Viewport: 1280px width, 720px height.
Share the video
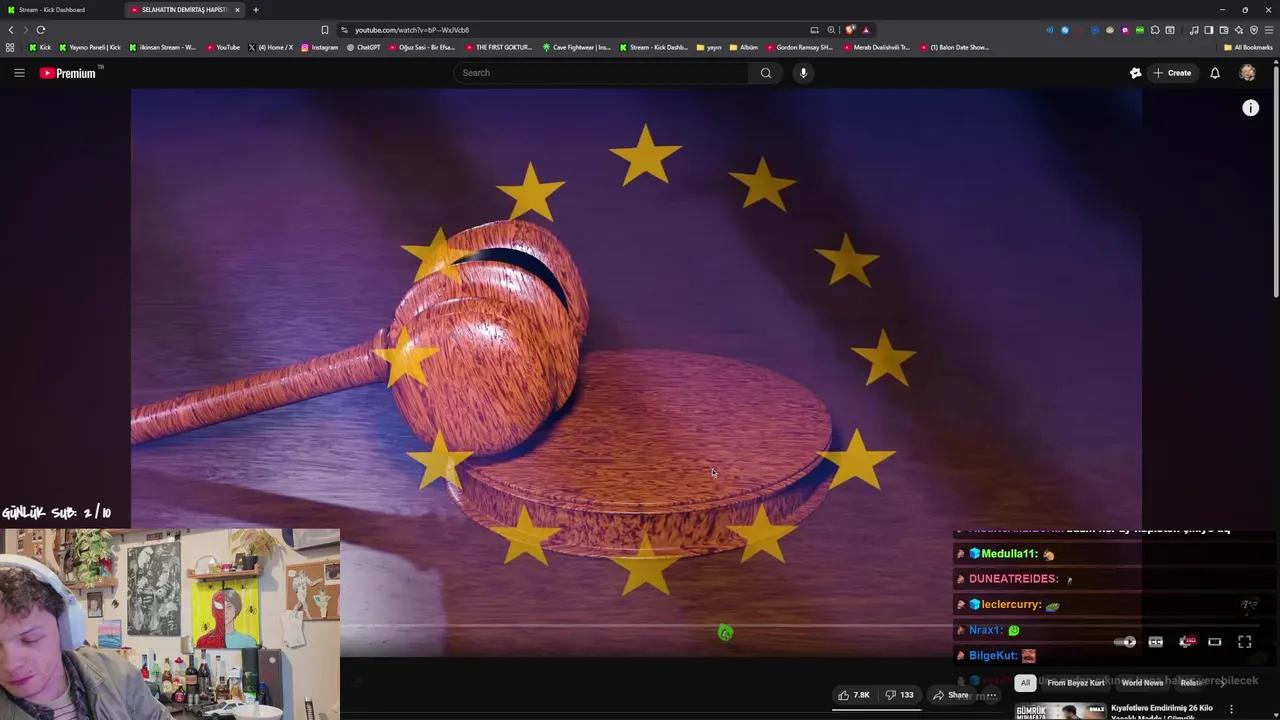pyautogui.click(x=951, y=695)
